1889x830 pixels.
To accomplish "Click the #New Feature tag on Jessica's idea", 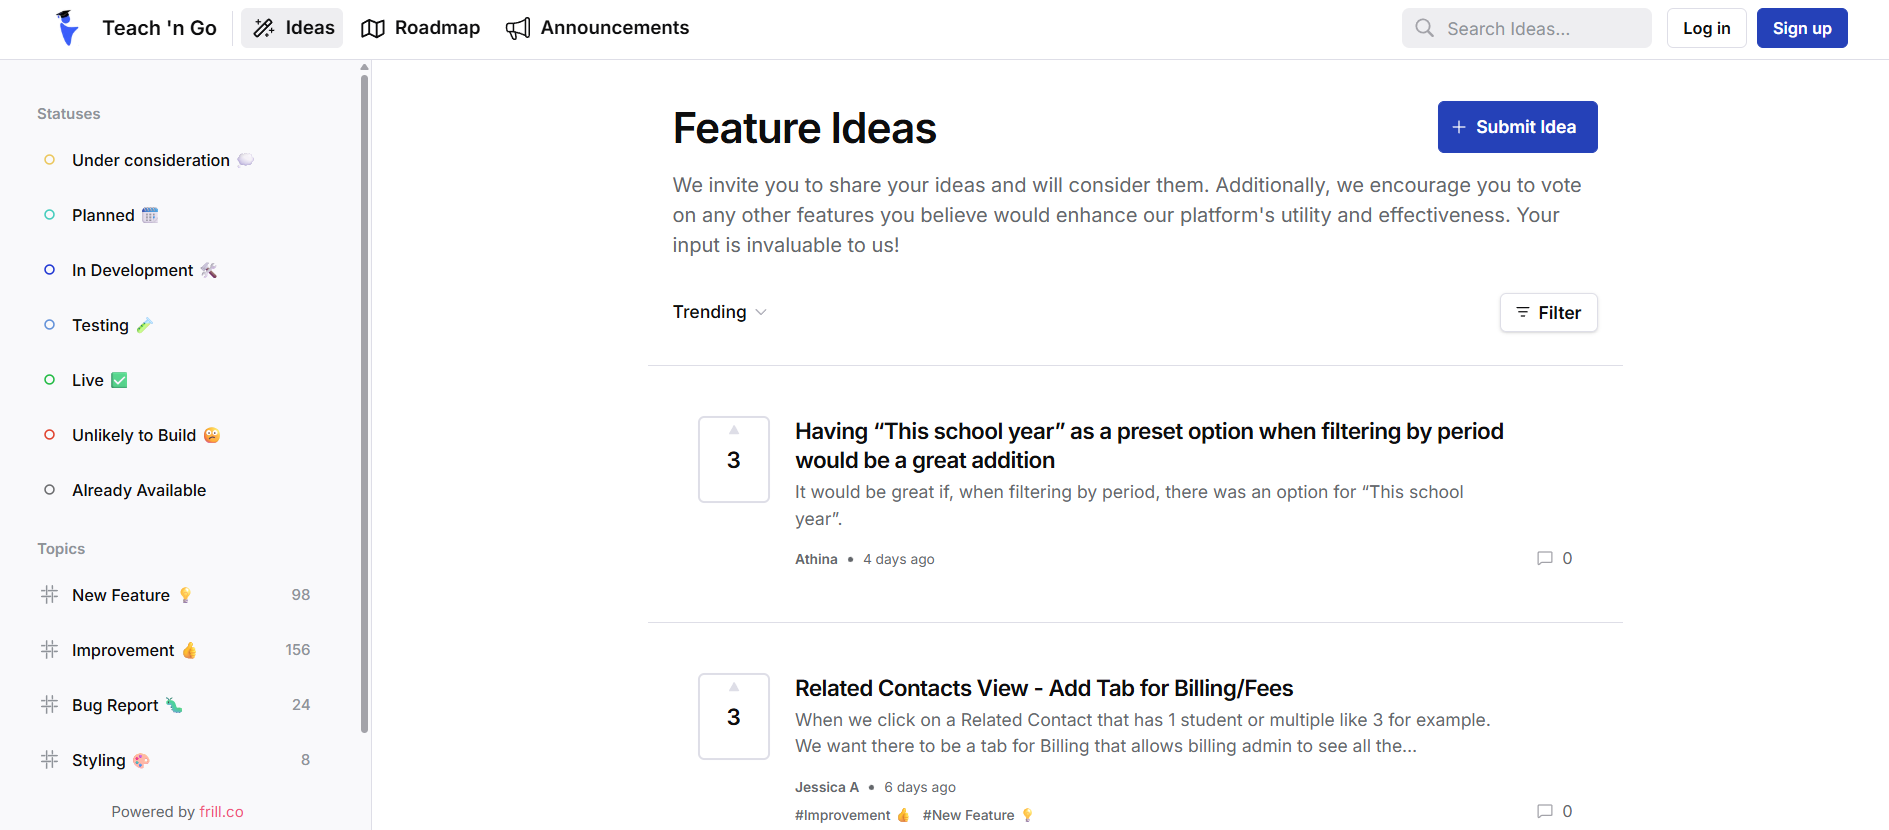I will coord(977,815).
